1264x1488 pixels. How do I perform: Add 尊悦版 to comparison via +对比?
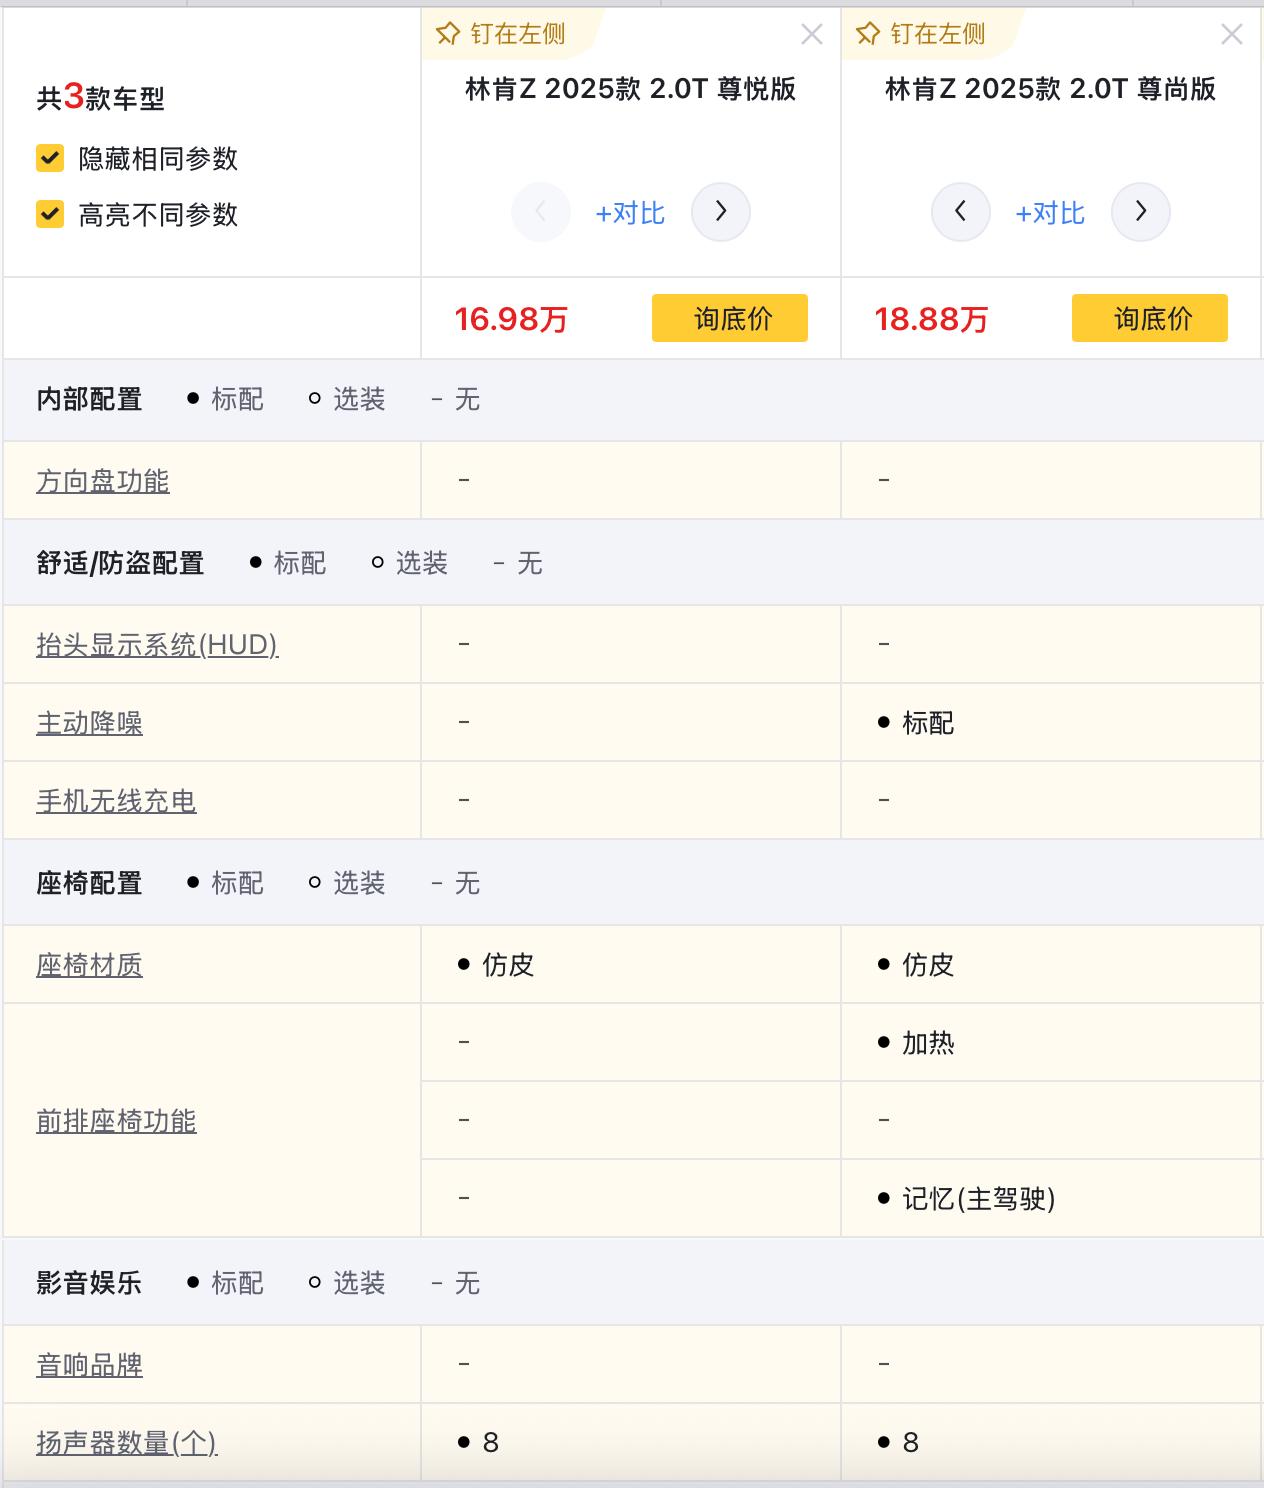pyautogui.click(x=630, y=213)
